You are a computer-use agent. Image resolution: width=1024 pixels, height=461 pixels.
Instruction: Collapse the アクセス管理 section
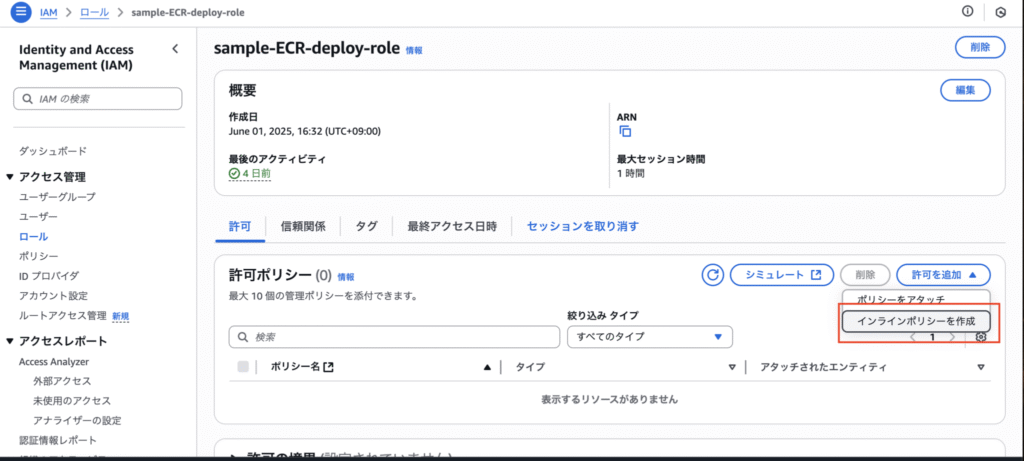[10, 177]
